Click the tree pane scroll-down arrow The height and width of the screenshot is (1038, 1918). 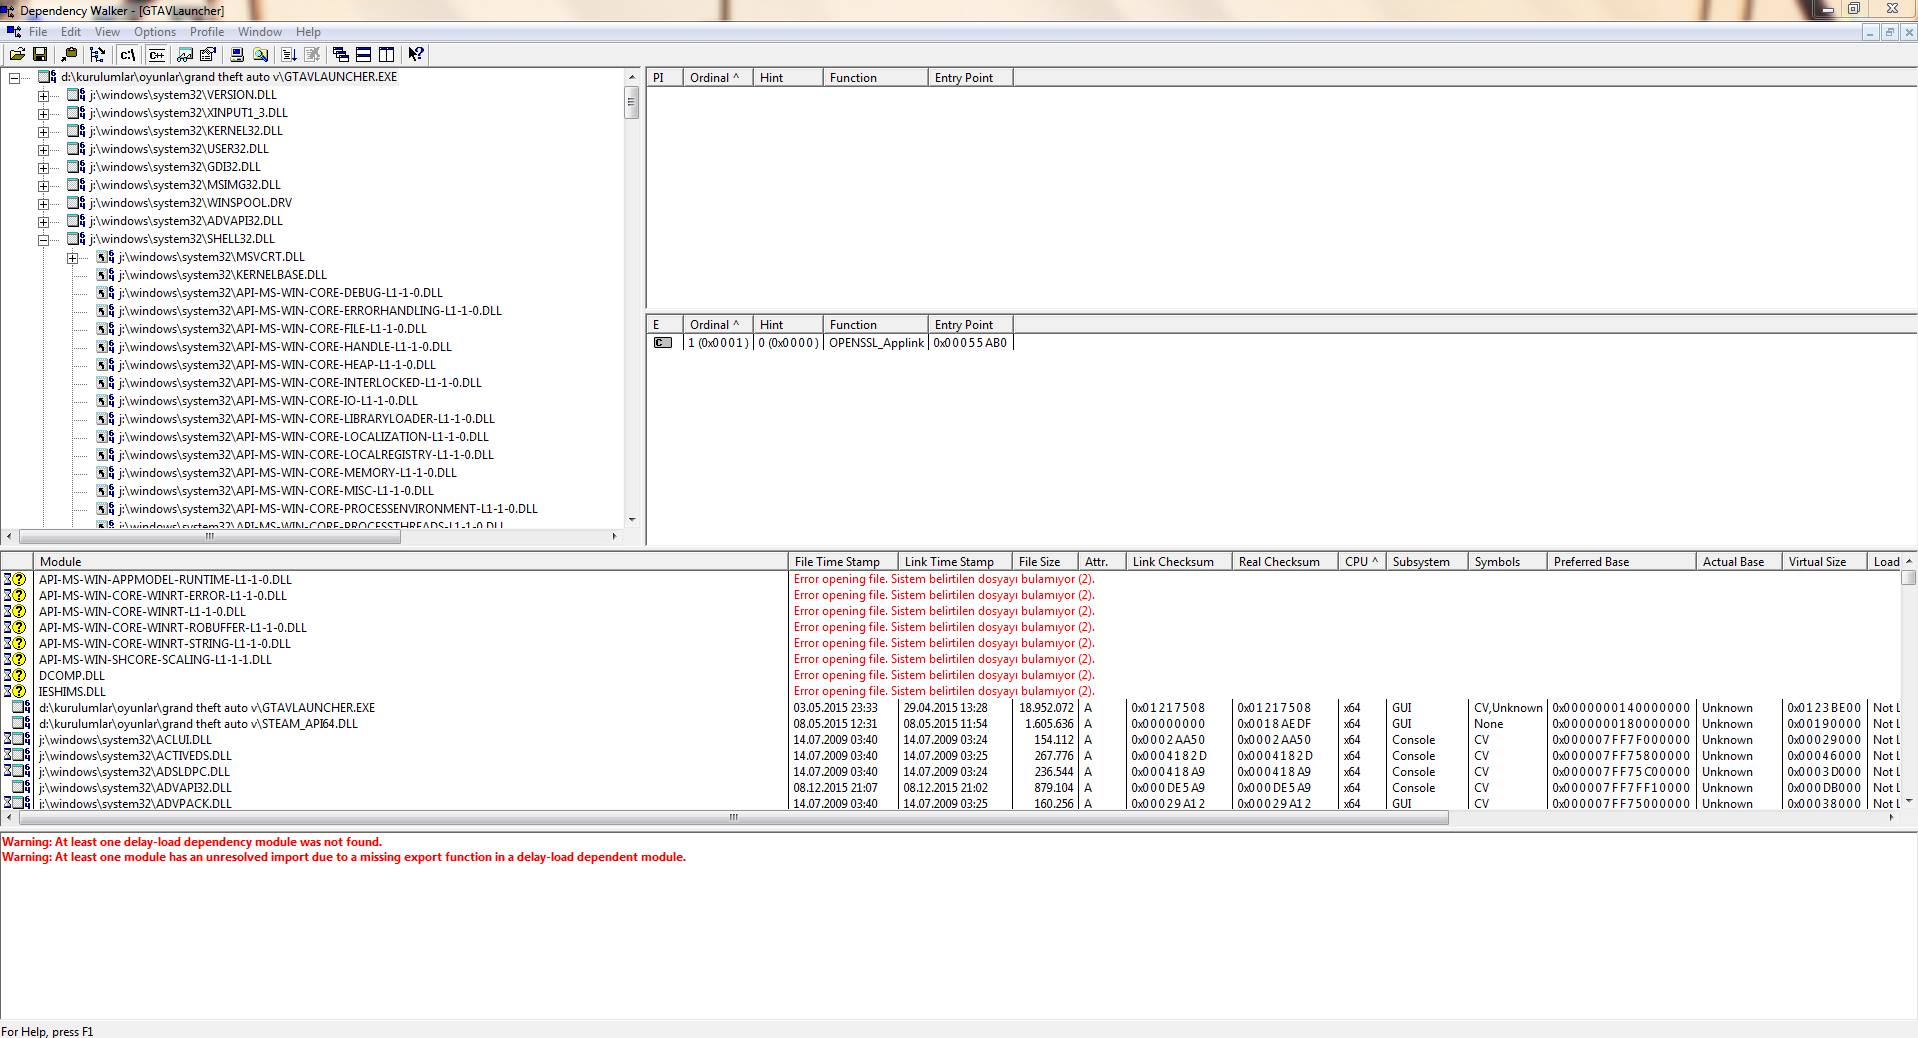[632, 520]
